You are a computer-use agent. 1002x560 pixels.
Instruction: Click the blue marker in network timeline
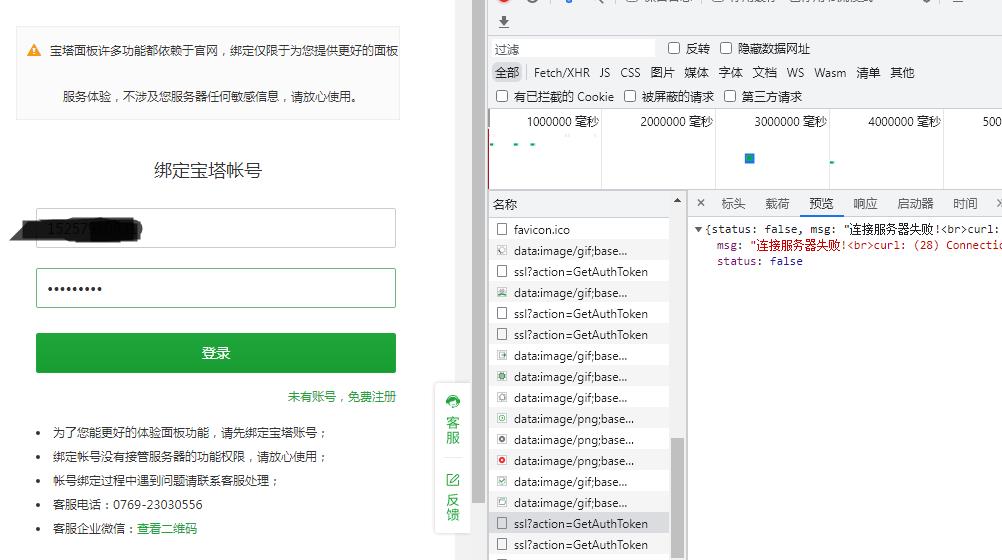click(x=750, y=159)
